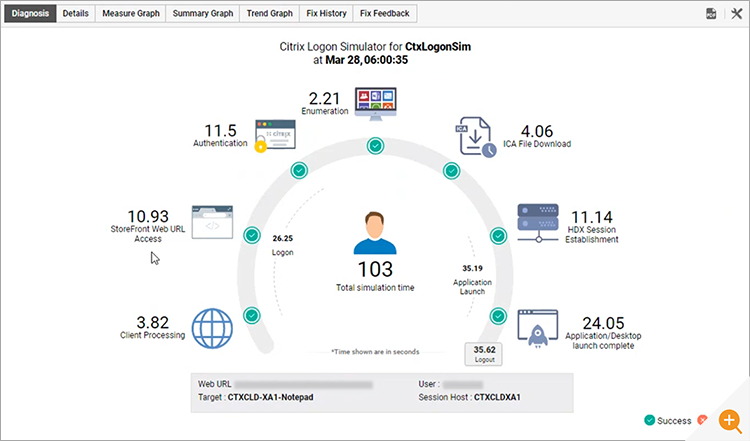Click the 35.62 Logout box
This screenshot has height=441, width=750.
(x=484, y=354)
